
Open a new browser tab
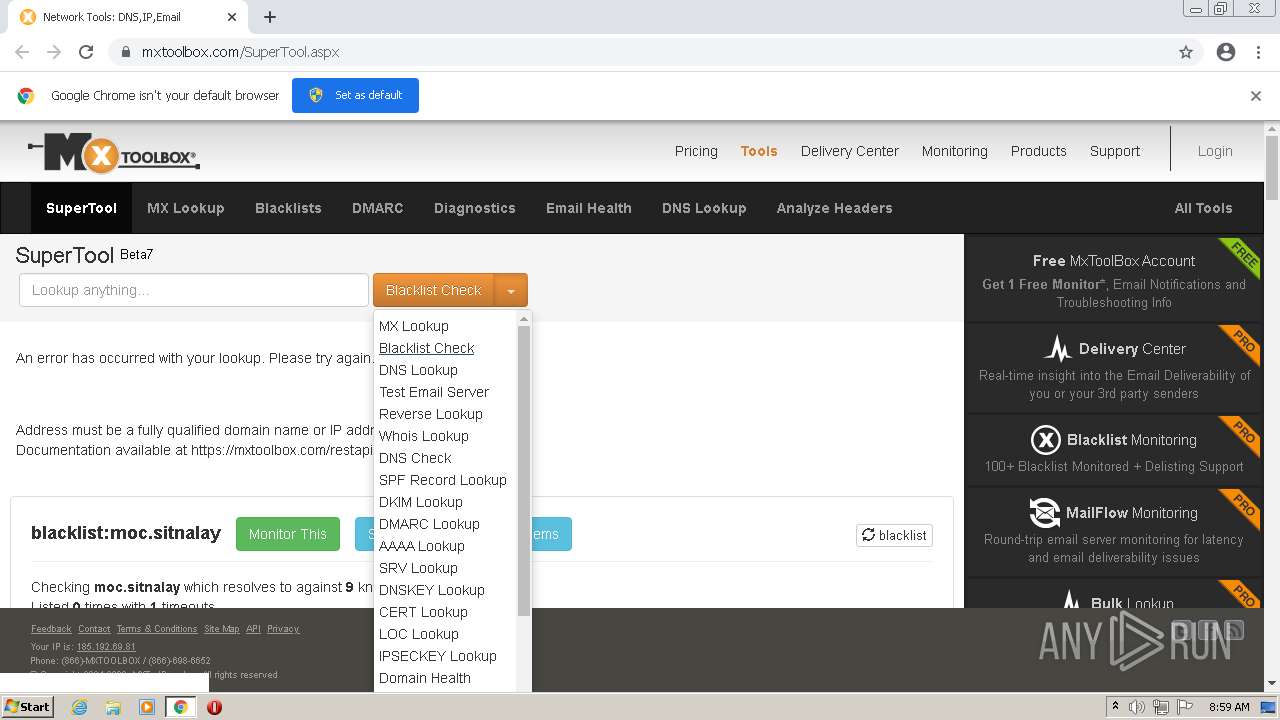coord(270,17)
